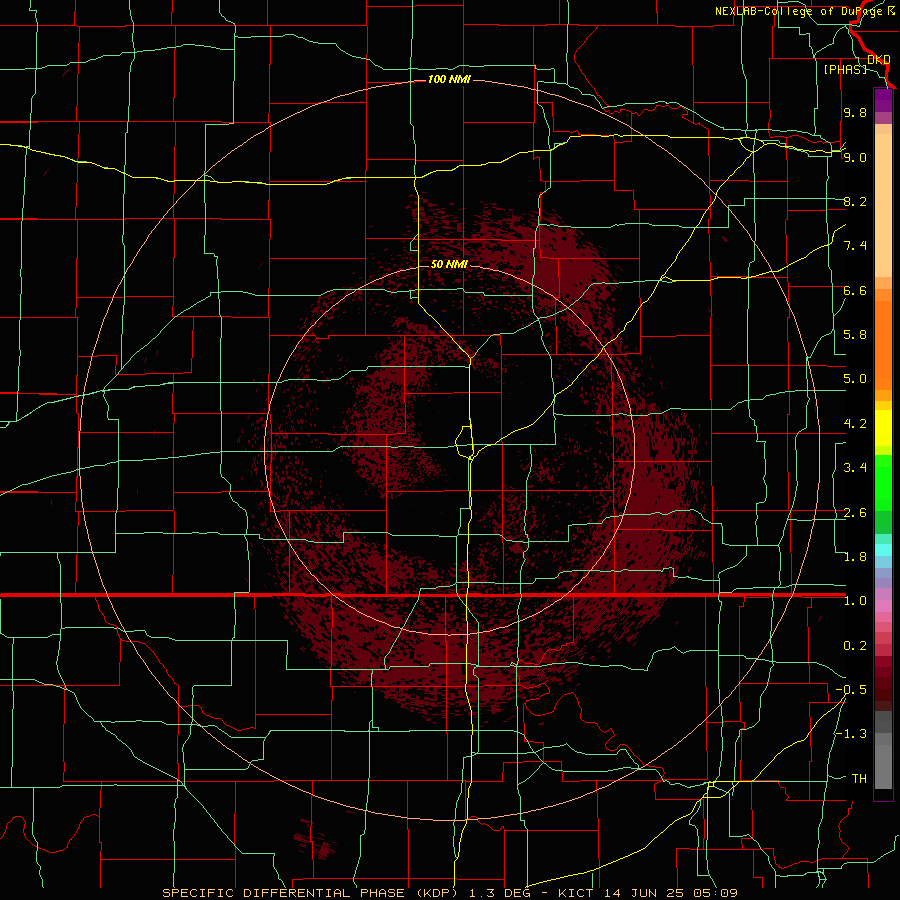This screenshot has width=900, height=900.
Task: Click the 50 NMI range ring label
Action: [449, 264]
